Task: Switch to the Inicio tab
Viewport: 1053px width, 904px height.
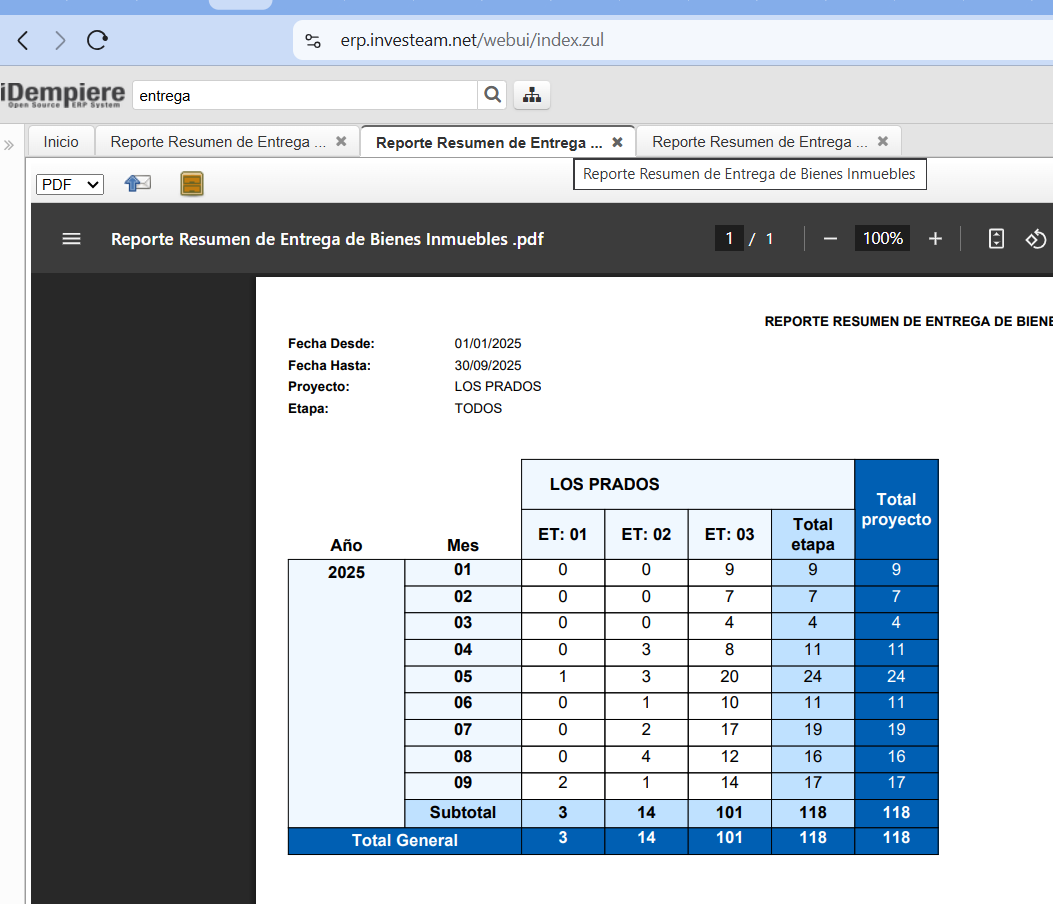Action: [x=61, y=142]
